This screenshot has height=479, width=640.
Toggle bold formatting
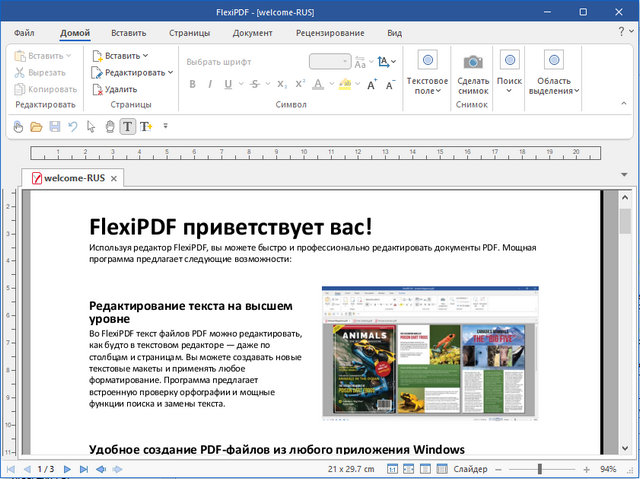[192, 85]
